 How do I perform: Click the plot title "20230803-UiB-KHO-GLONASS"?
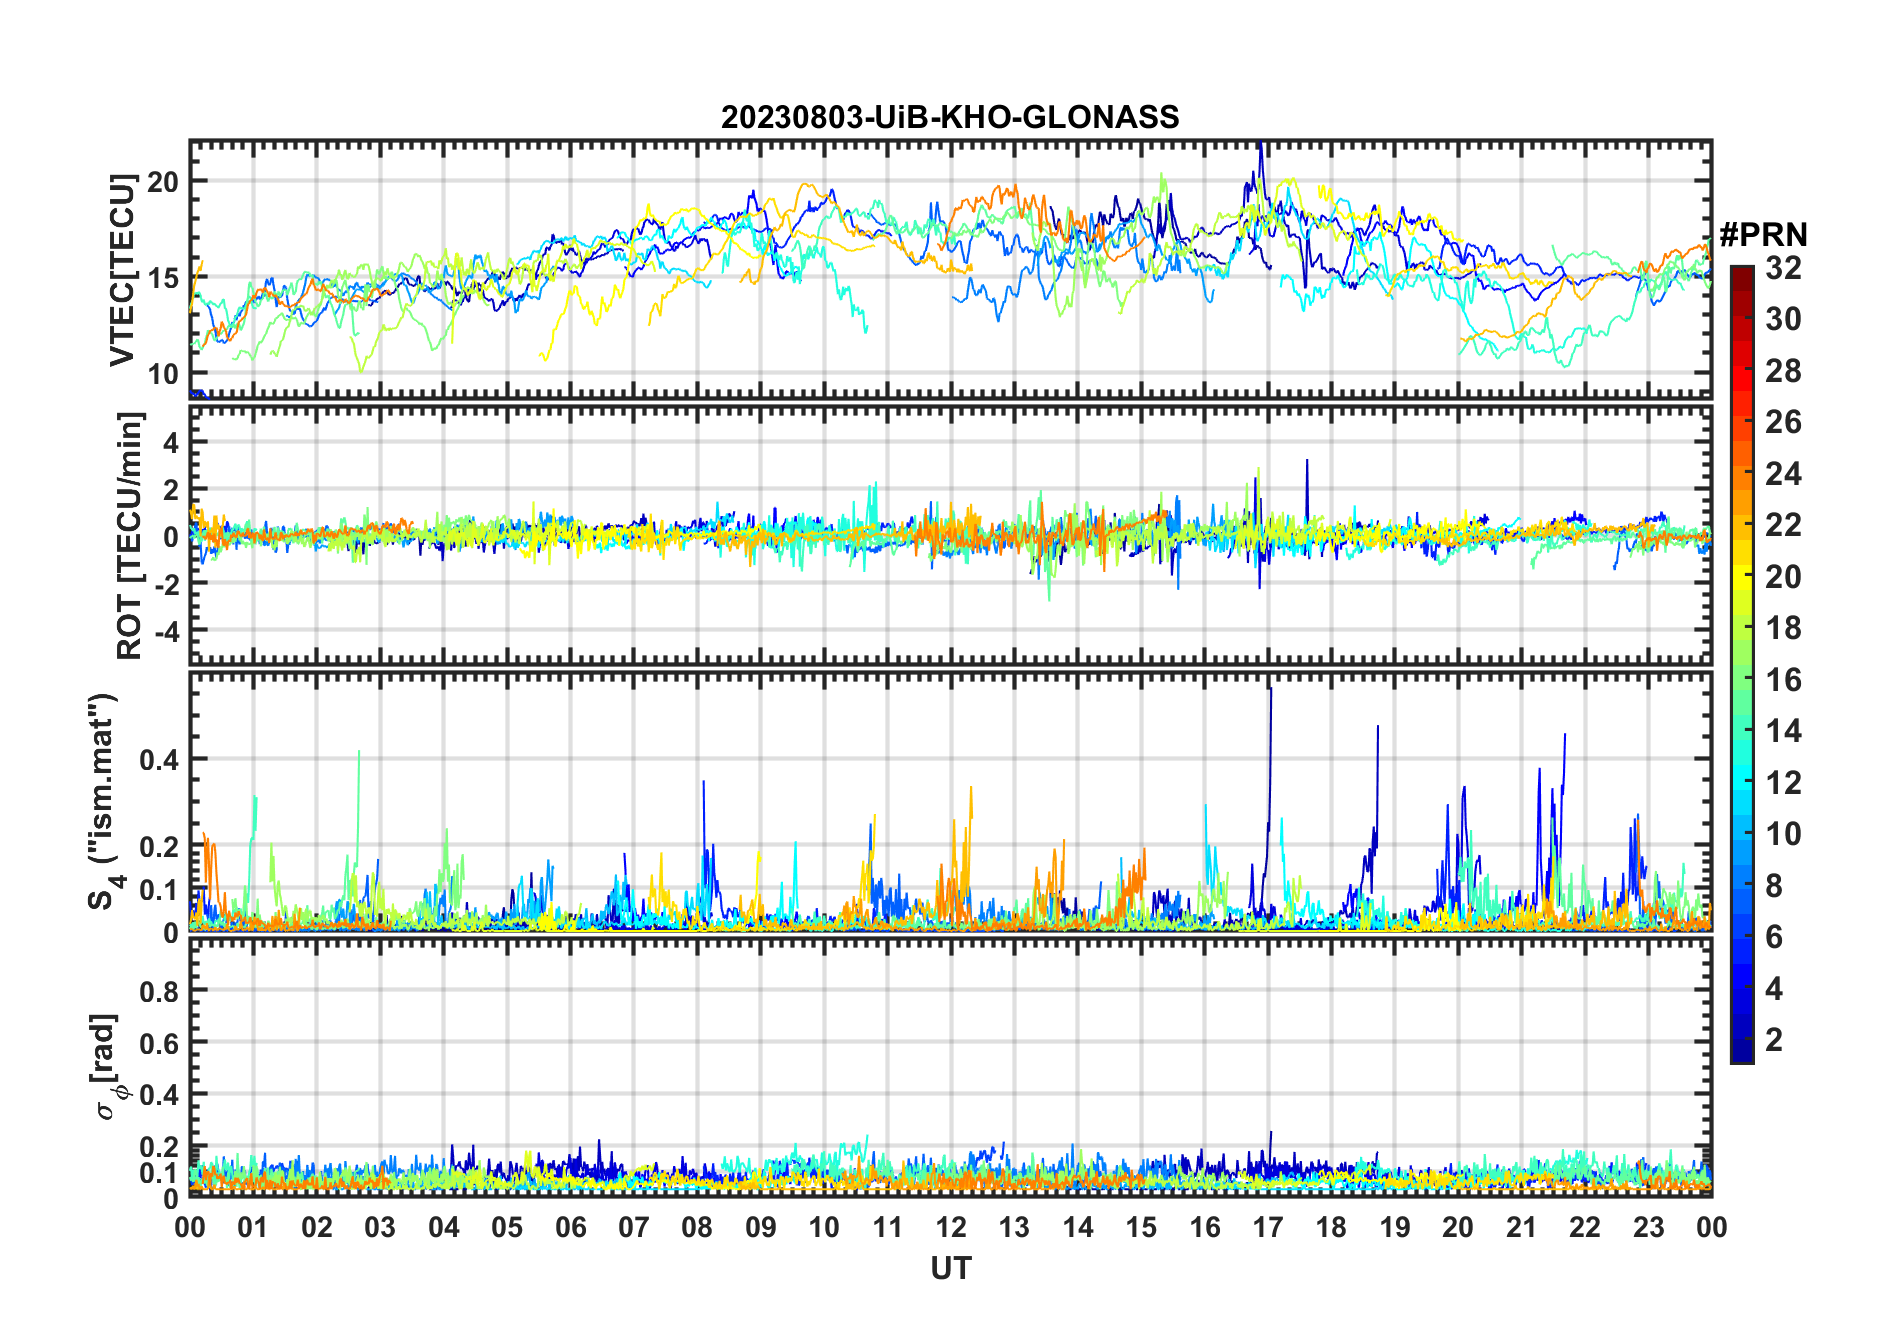950,118
